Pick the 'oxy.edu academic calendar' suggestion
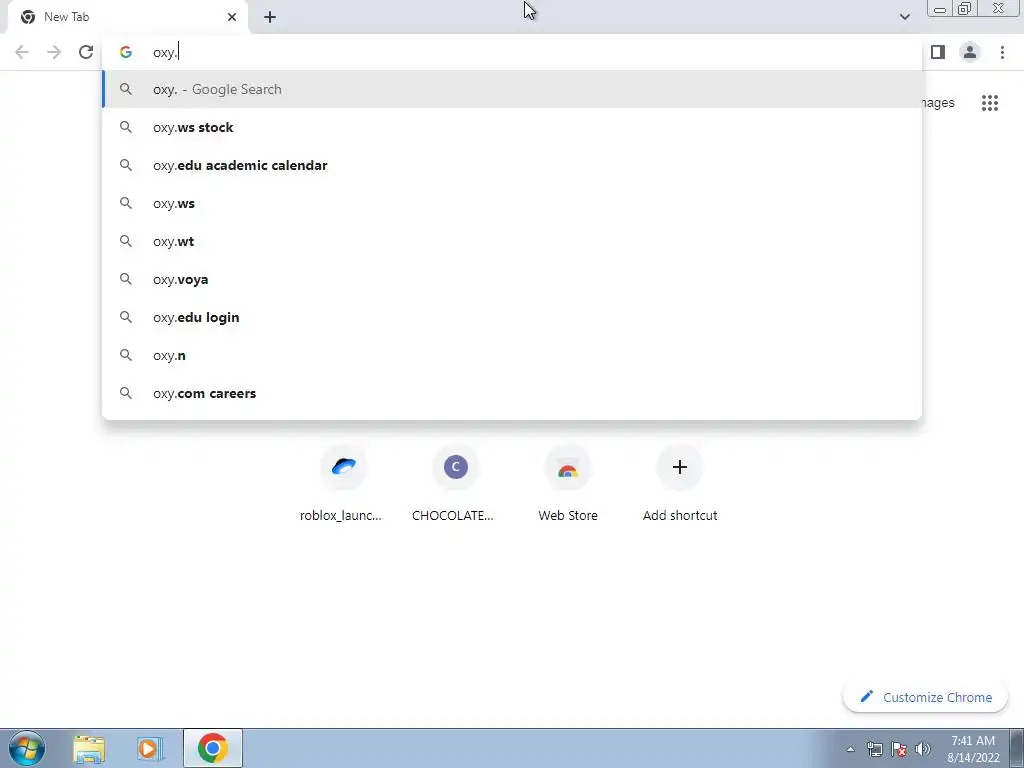This screenshot has height=768, width=1024. 512,165
